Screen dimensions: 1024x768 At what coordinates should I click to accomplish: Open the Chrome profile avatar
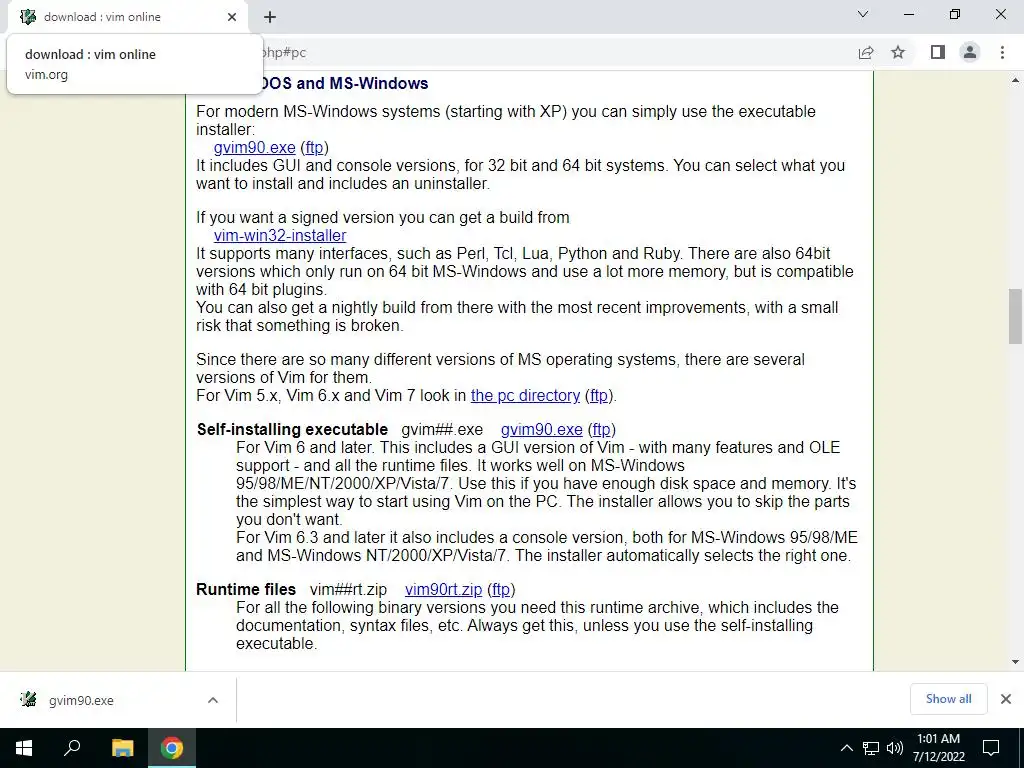click(x=970, y=52)
